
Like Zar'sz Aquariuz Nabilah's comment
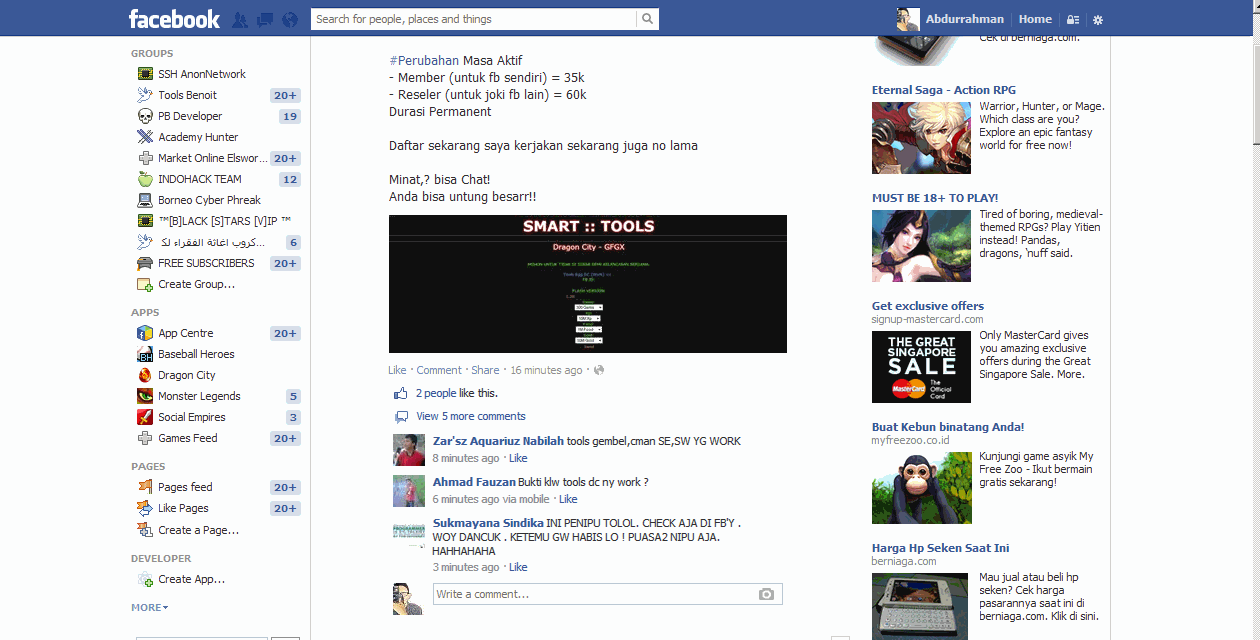pos(518,458)
